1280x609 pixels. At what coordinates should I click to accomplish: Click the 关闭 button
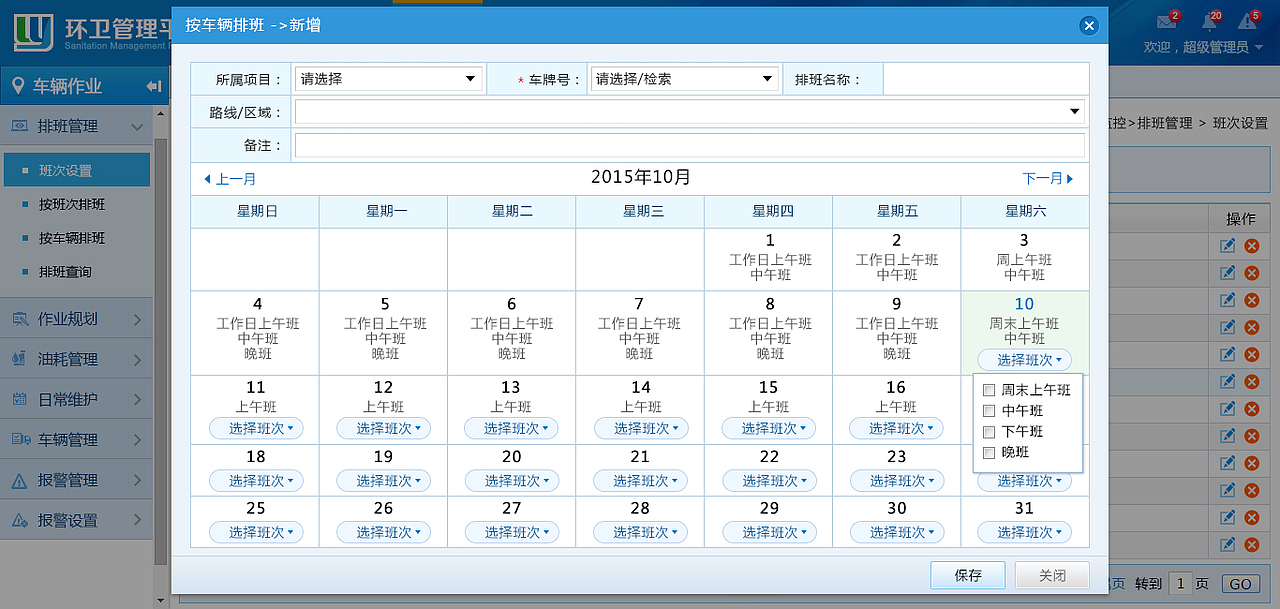1052,576
